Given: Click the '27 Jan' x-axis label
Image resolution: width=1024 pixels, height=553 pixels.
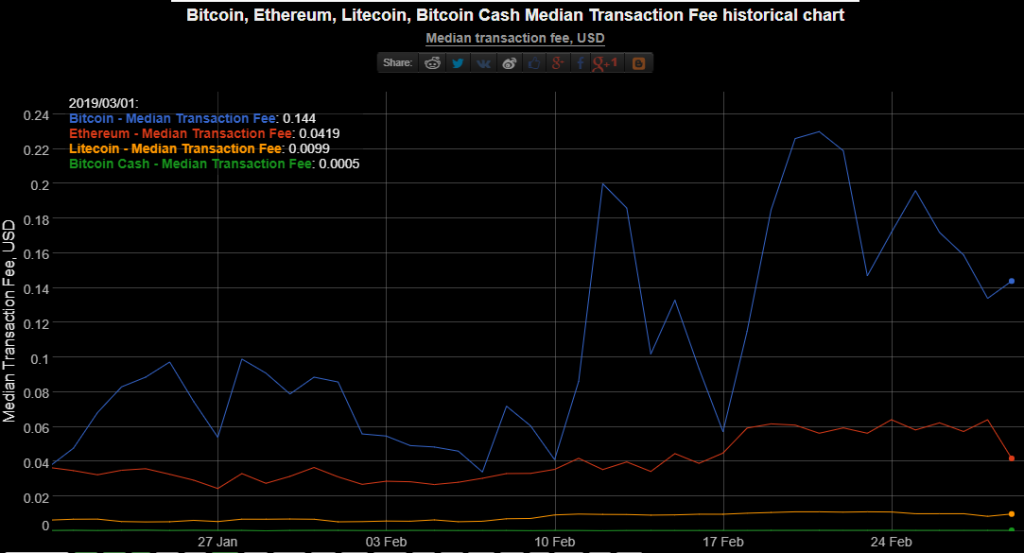Looking at the screenshot, I should (x=217, y=541).
